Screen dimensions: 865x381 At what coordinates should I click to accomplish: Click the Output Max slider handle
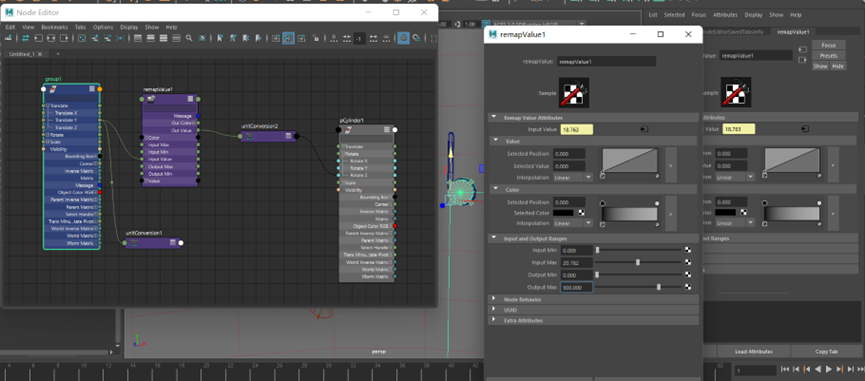[x=659, y=287]
